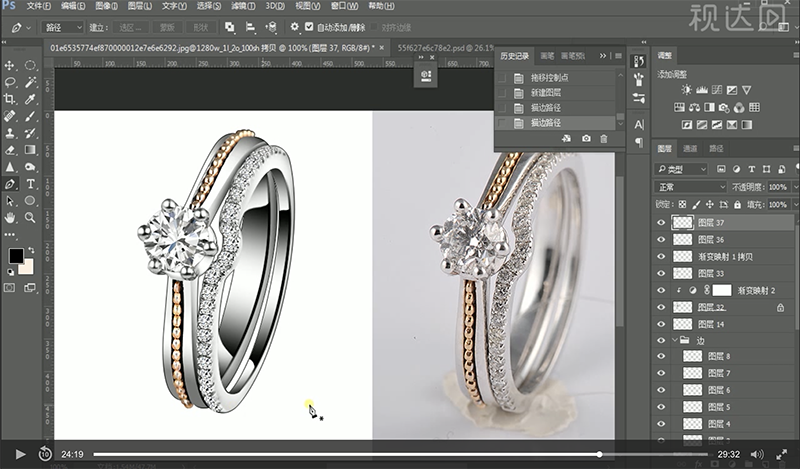Add a Color Balance adjustment
The image size is (800, 469).
tap(694, 107)
